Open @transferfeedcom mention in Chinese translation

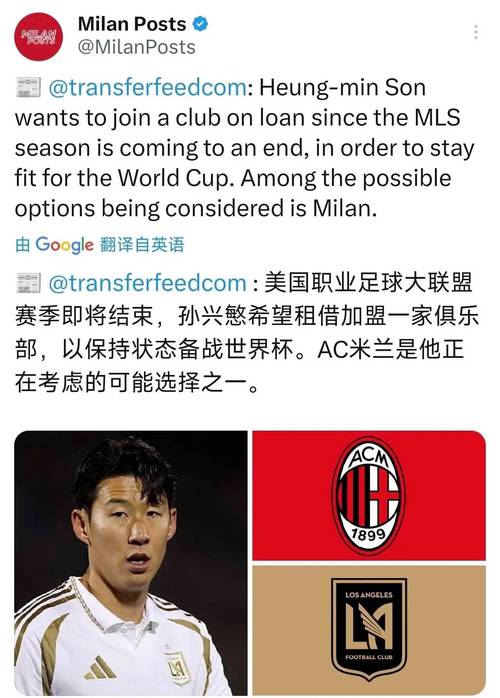[147, 283]
